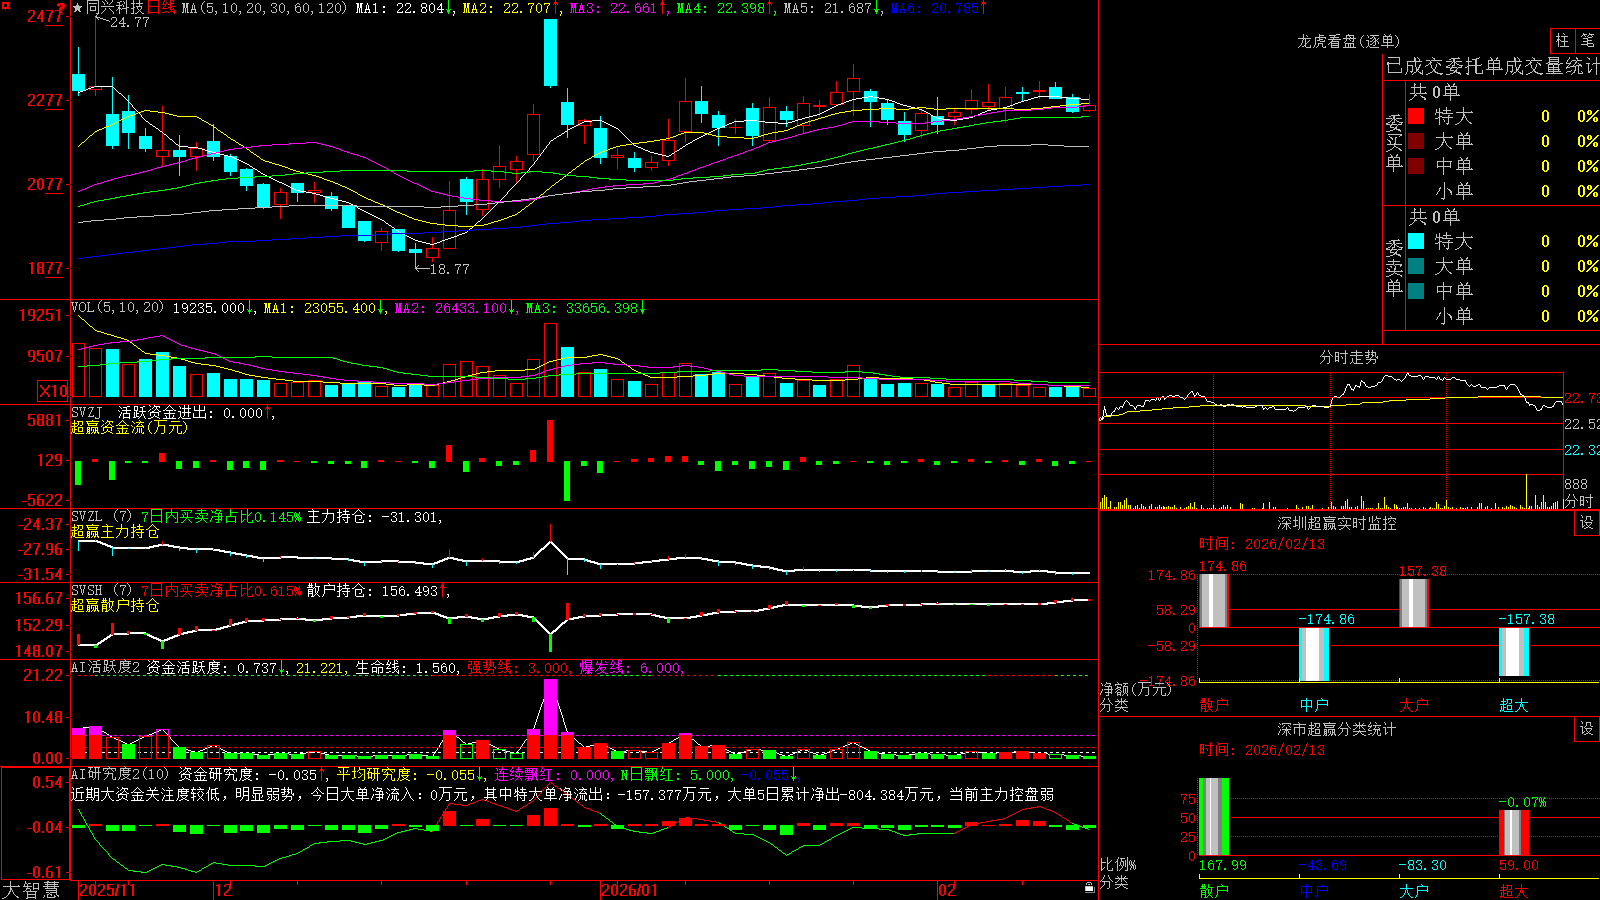Click the 2025/11 date marker on timeline

coord(108,890)
